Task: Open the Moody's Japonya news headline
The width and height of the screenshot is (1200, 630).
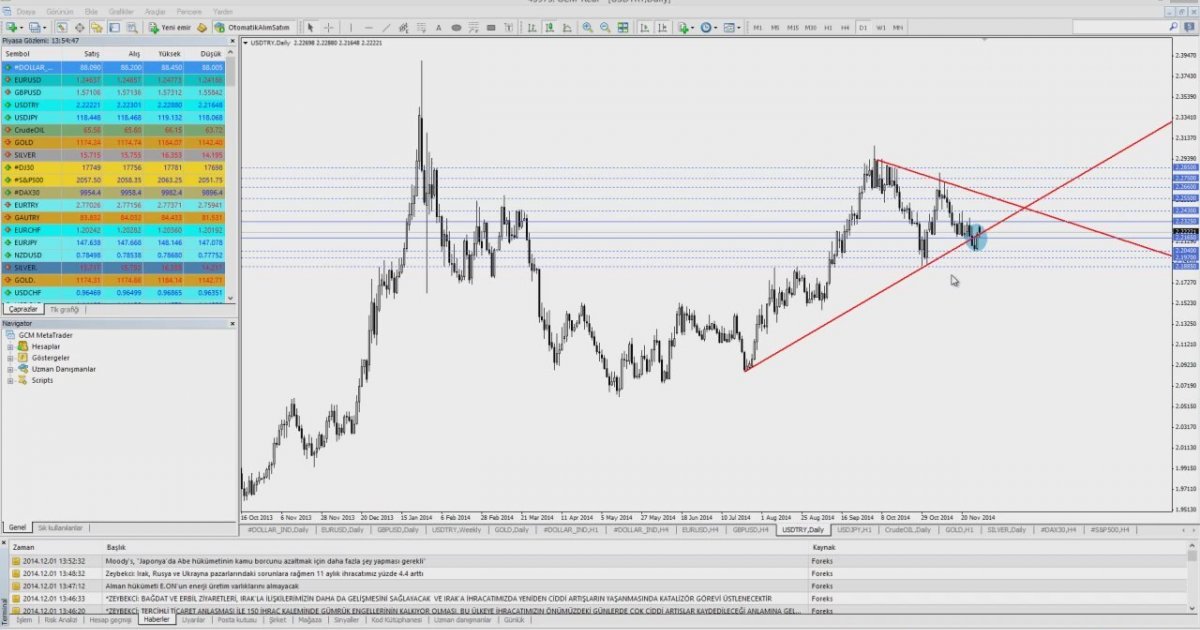Action: [267, 561]
